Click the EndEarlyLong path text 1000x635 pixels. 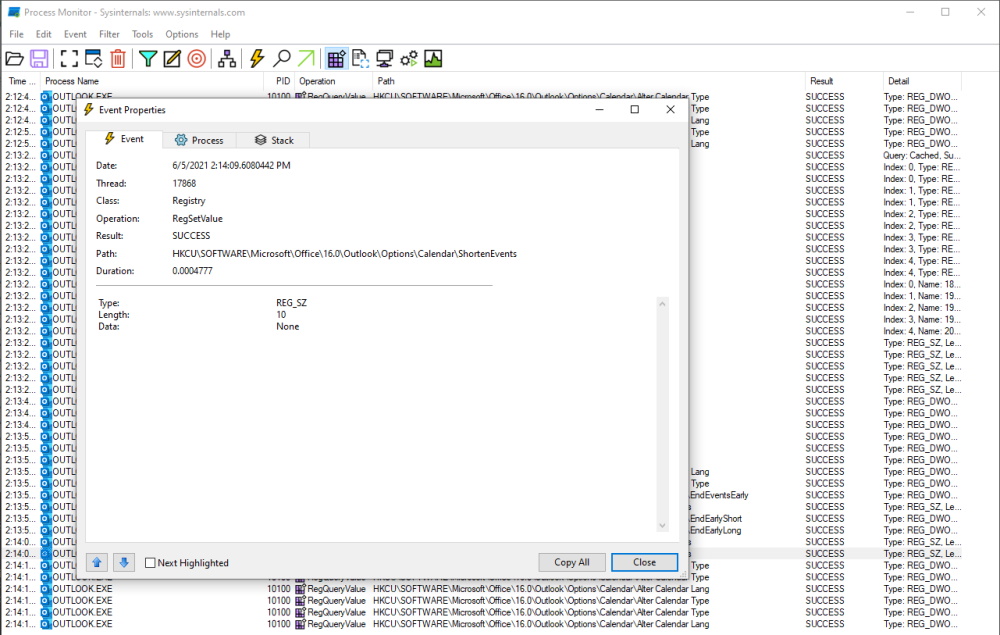[716, 530]
